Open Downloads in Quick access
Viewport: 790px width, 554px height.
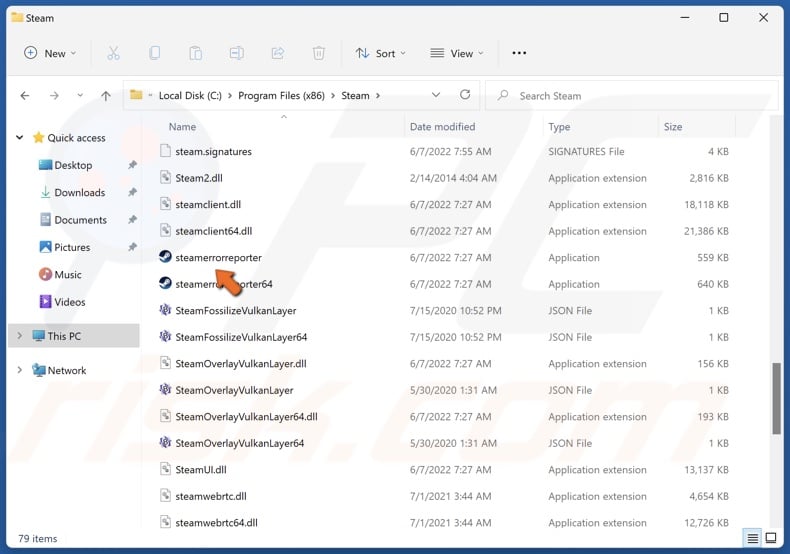(79, 192)
